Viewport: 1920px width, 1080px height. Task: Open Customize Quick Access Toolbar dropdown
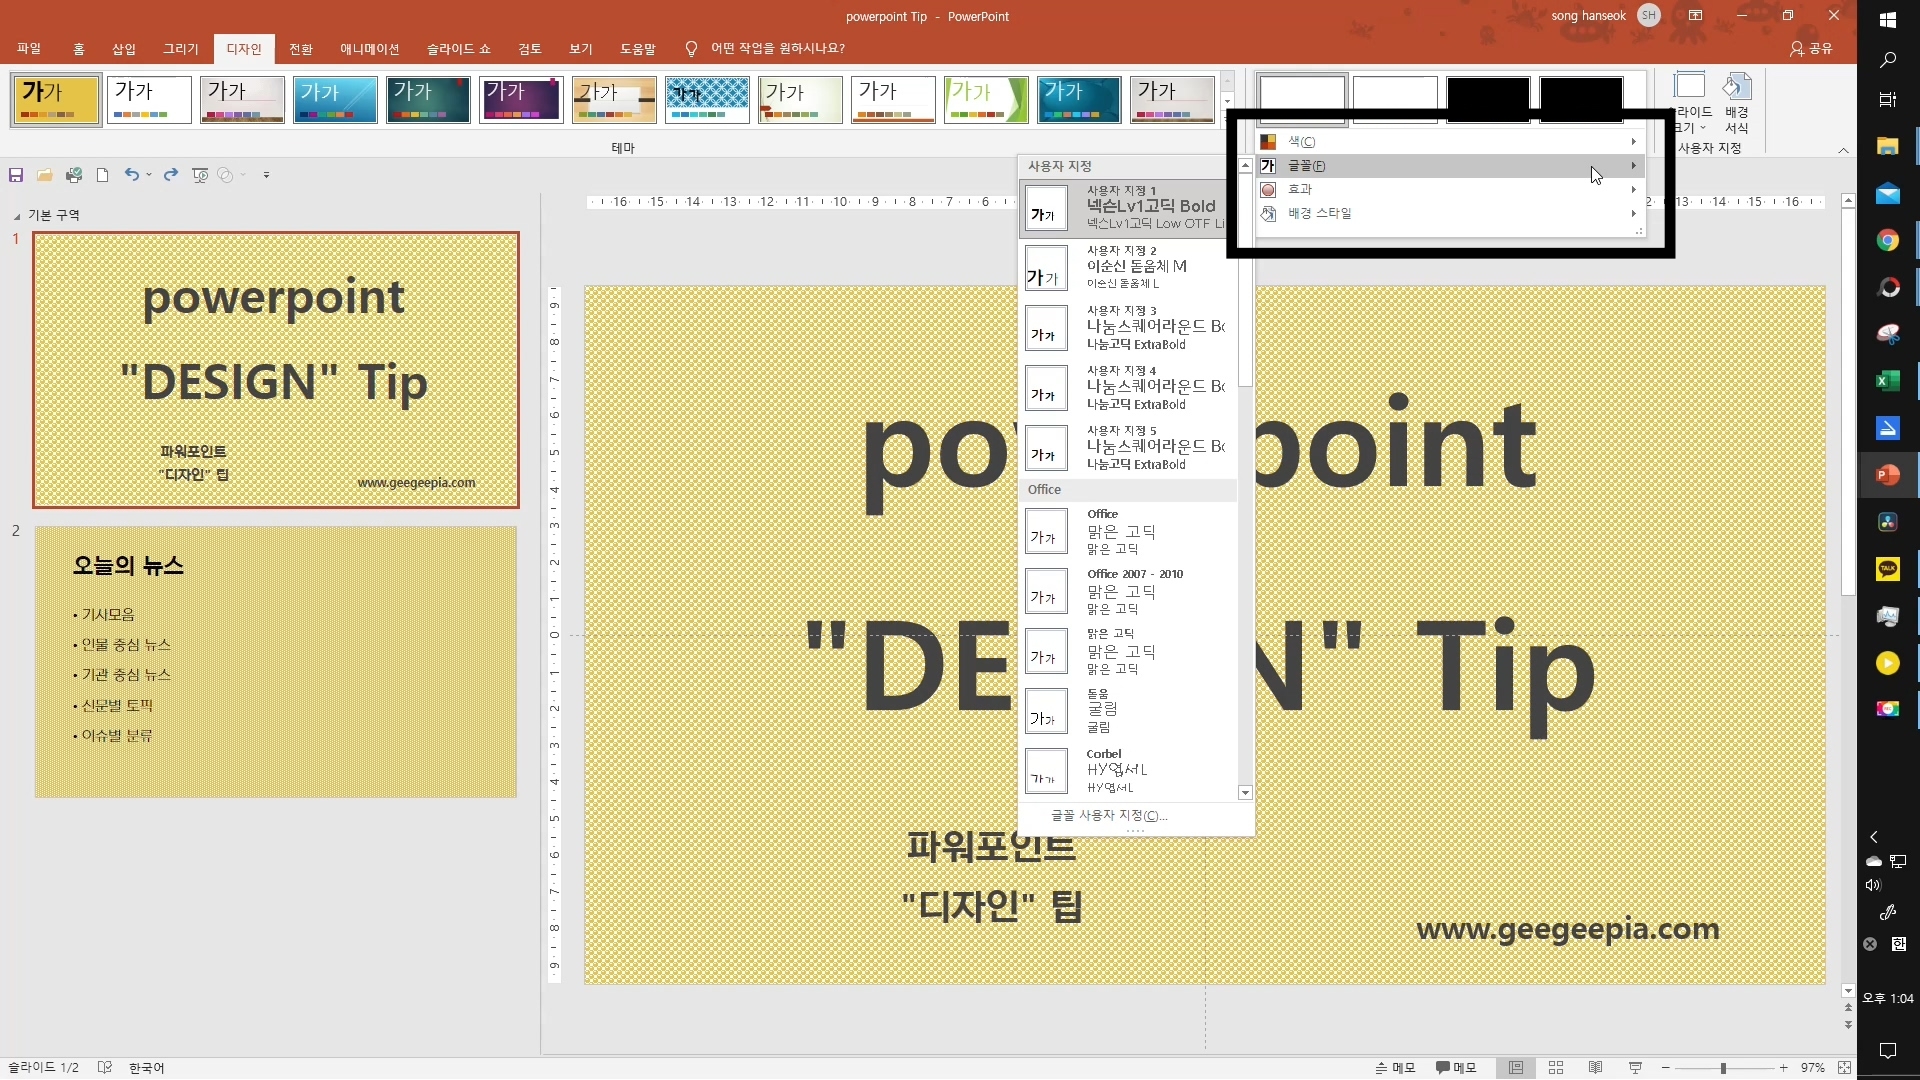(266, 175)
